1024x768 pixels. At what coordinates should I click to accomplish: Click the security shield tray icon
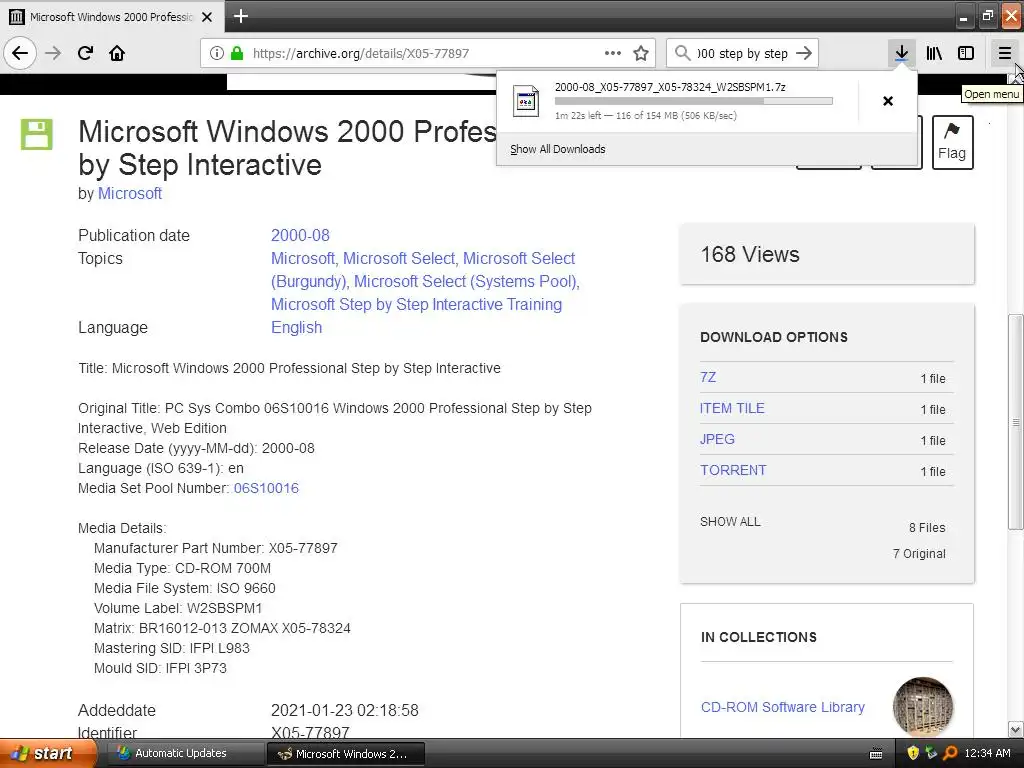click(913, 754)
